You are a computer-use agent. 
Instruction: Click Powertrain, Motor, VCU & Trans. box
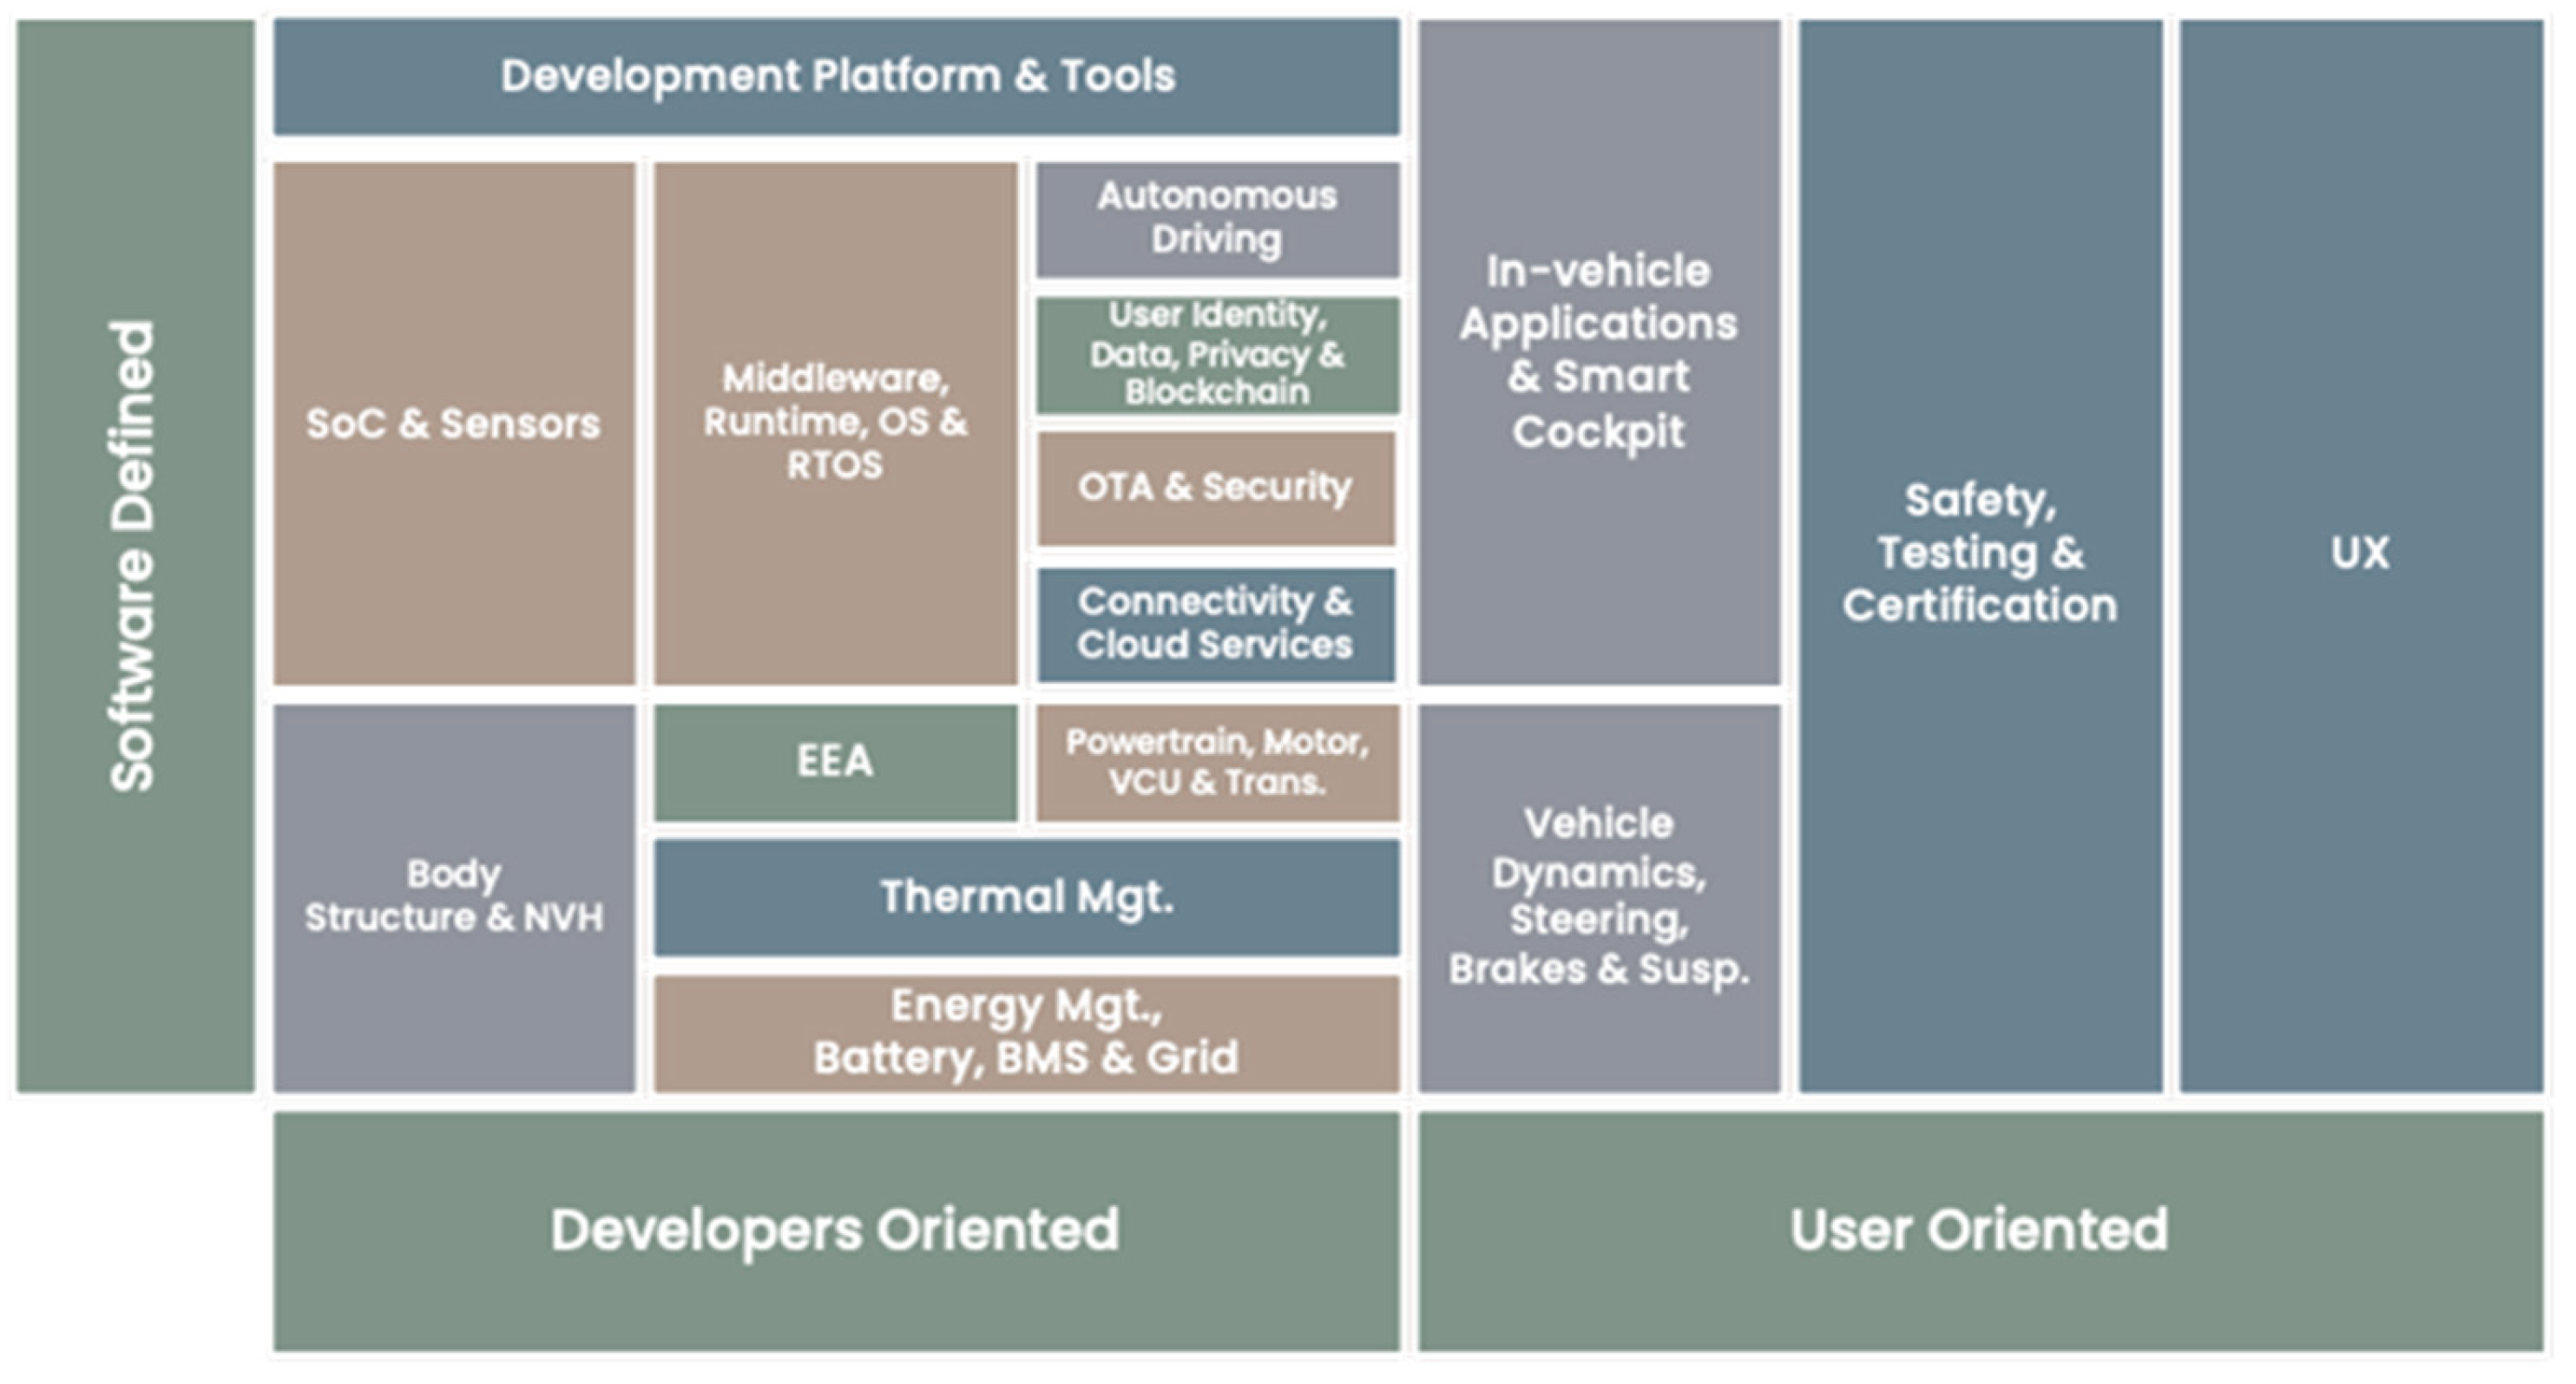(1217, 761)
